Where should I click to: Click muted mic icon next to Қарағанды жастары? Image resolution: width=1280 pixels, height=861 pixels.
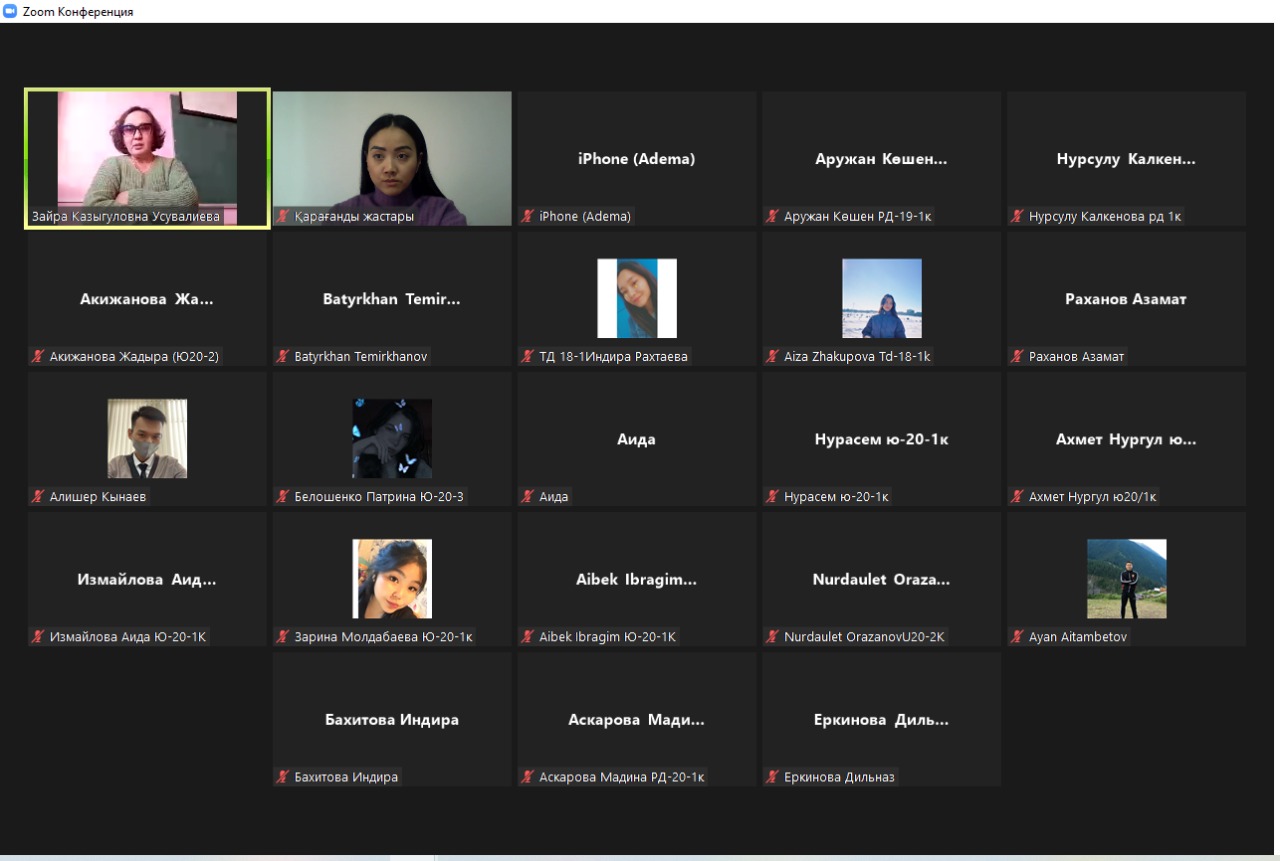(283, 216)
